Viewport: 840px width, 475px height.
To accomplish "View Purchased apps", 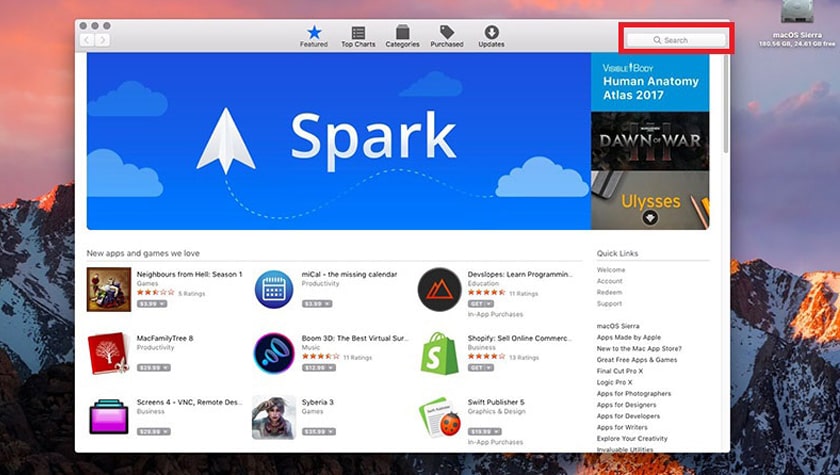I will click(447, 37).
